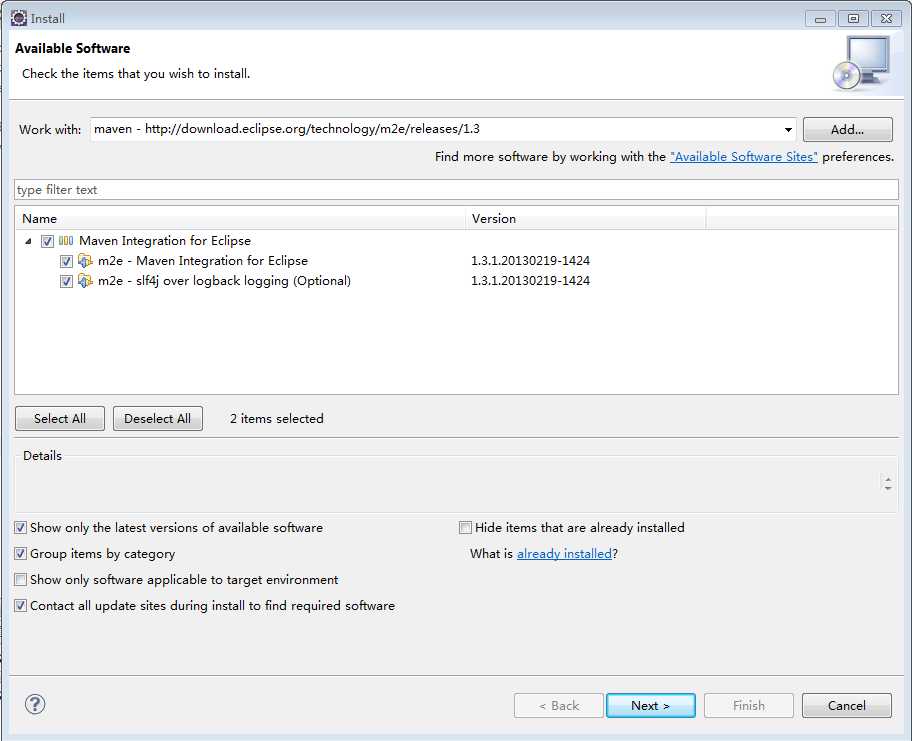Enable Hide items that are already installed
This screenshot has height=741, width=912.
(465, 528)
